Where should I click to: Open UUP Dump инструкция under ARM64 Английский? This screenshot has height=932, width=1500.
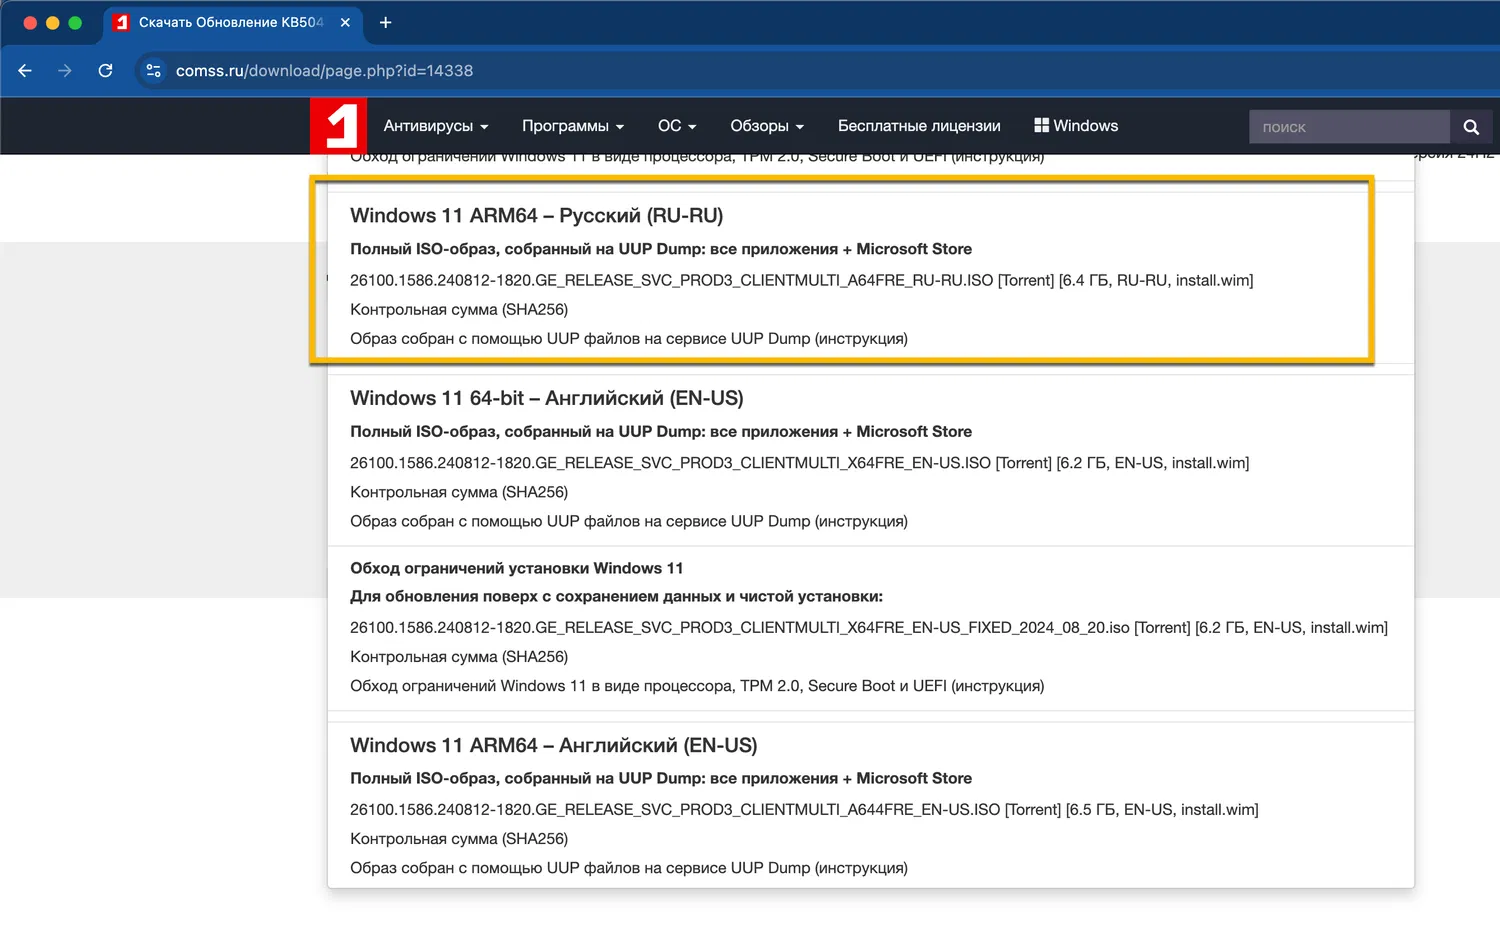coord(861,868)
